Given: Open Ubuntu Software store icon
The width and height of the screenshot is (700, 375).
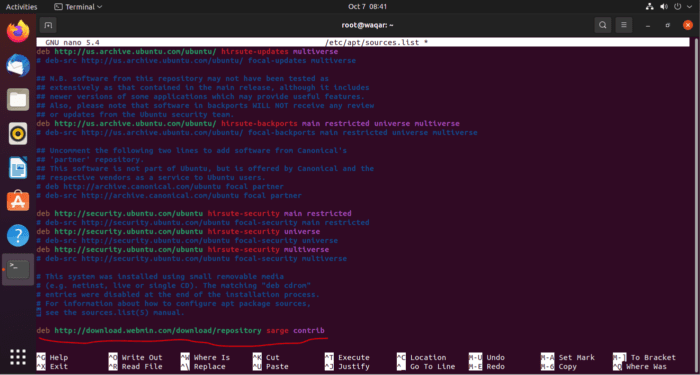Looking at the screenshot, I should [18, 201].
